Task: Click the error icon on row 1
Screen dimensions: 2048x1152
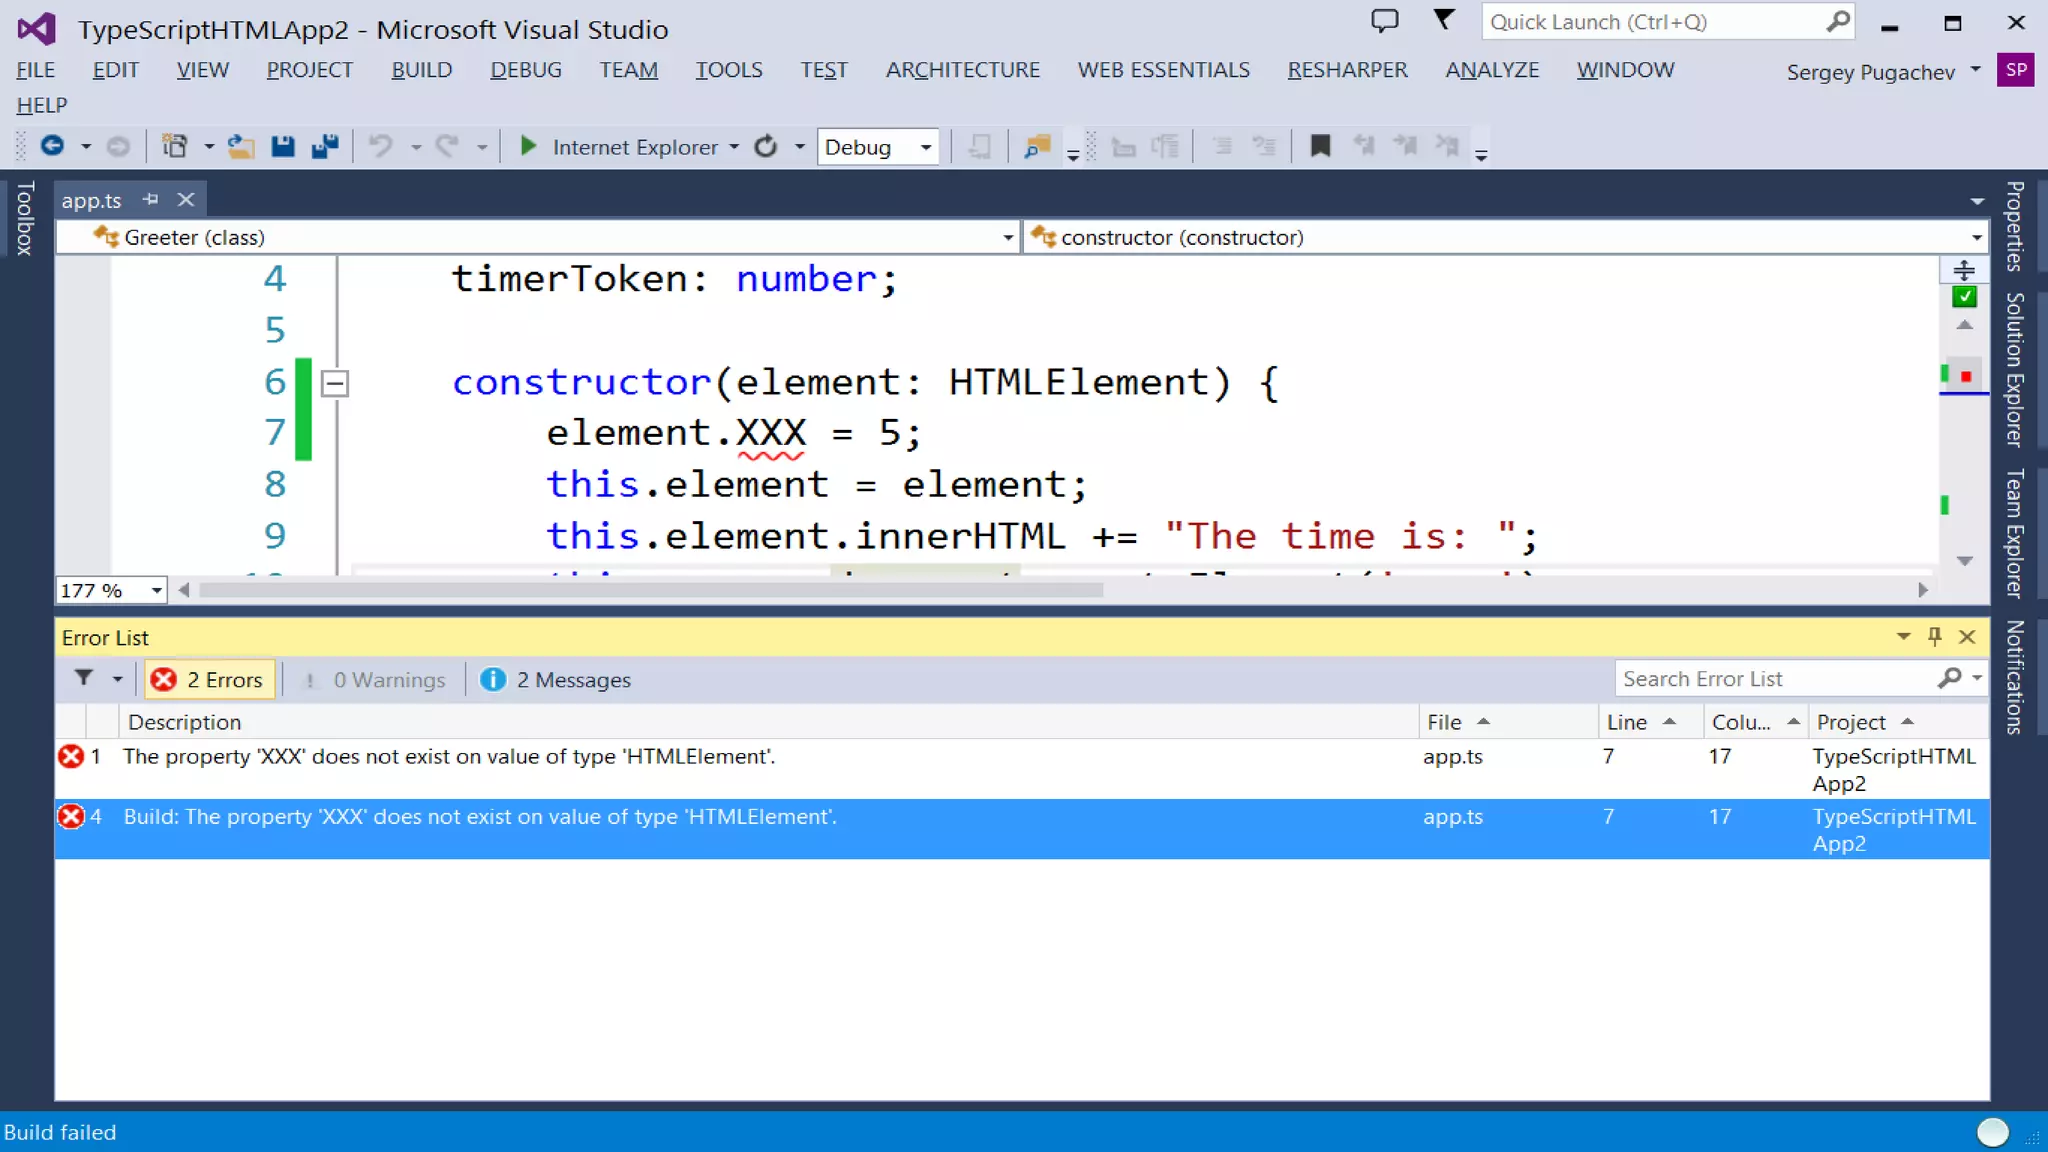Action: tap(71, 757)
